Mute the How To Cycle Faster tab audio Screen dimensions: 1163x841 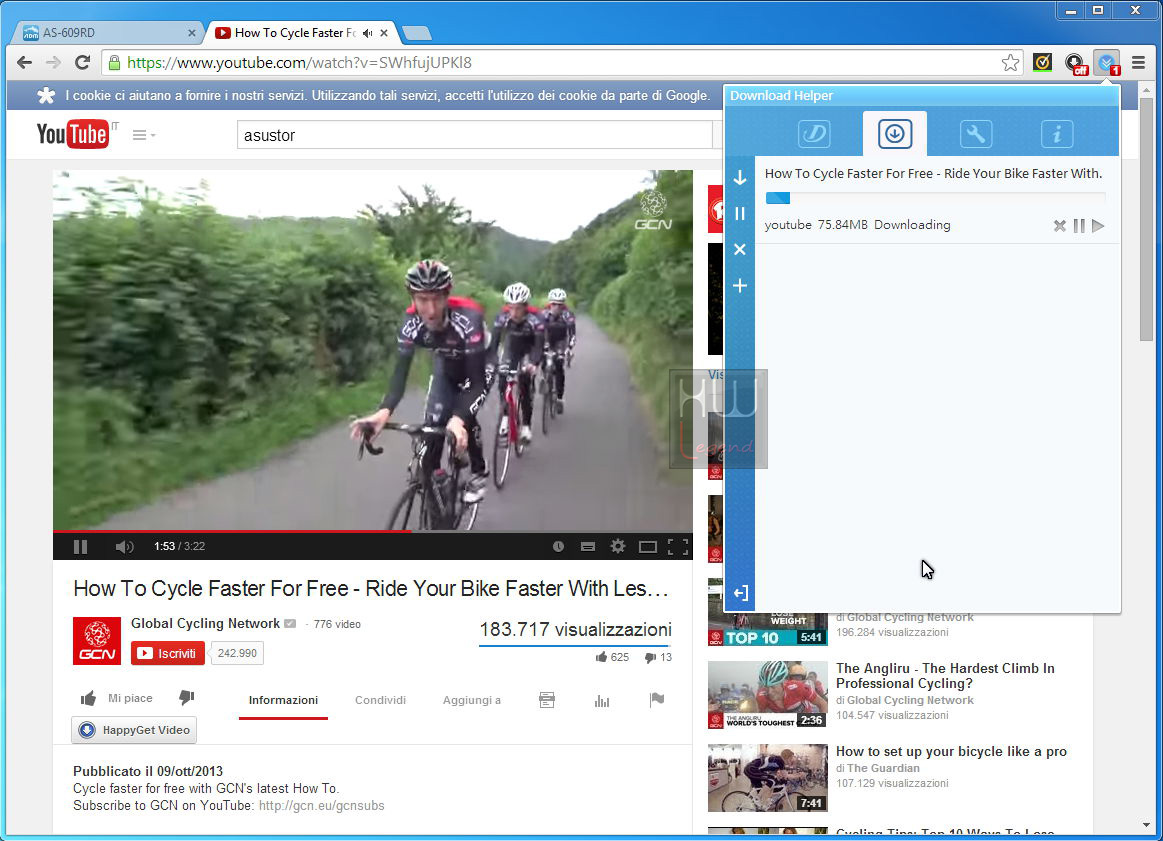pyautogui.click(x=368, y=33)
